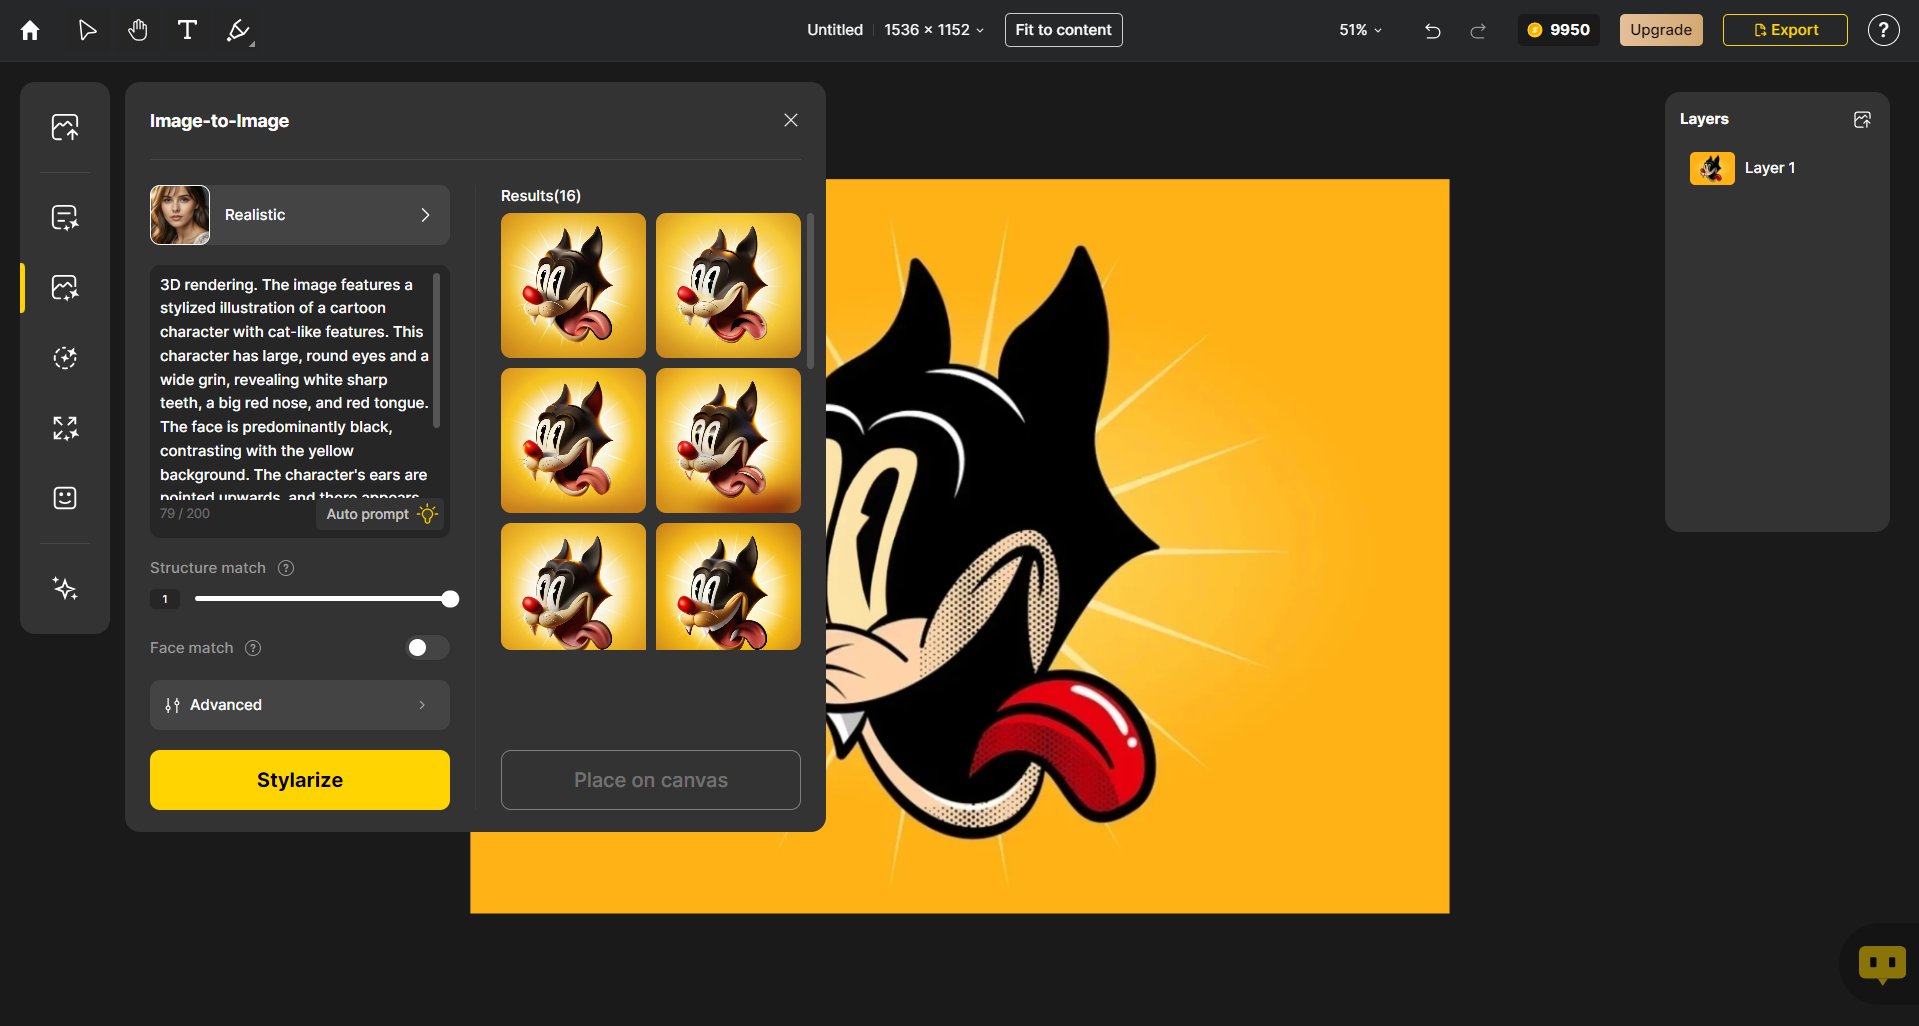Viewport: 1919px width, 1026px height.
Task: Open the text-to-image sidebar tool
Action: coord(65,217)
